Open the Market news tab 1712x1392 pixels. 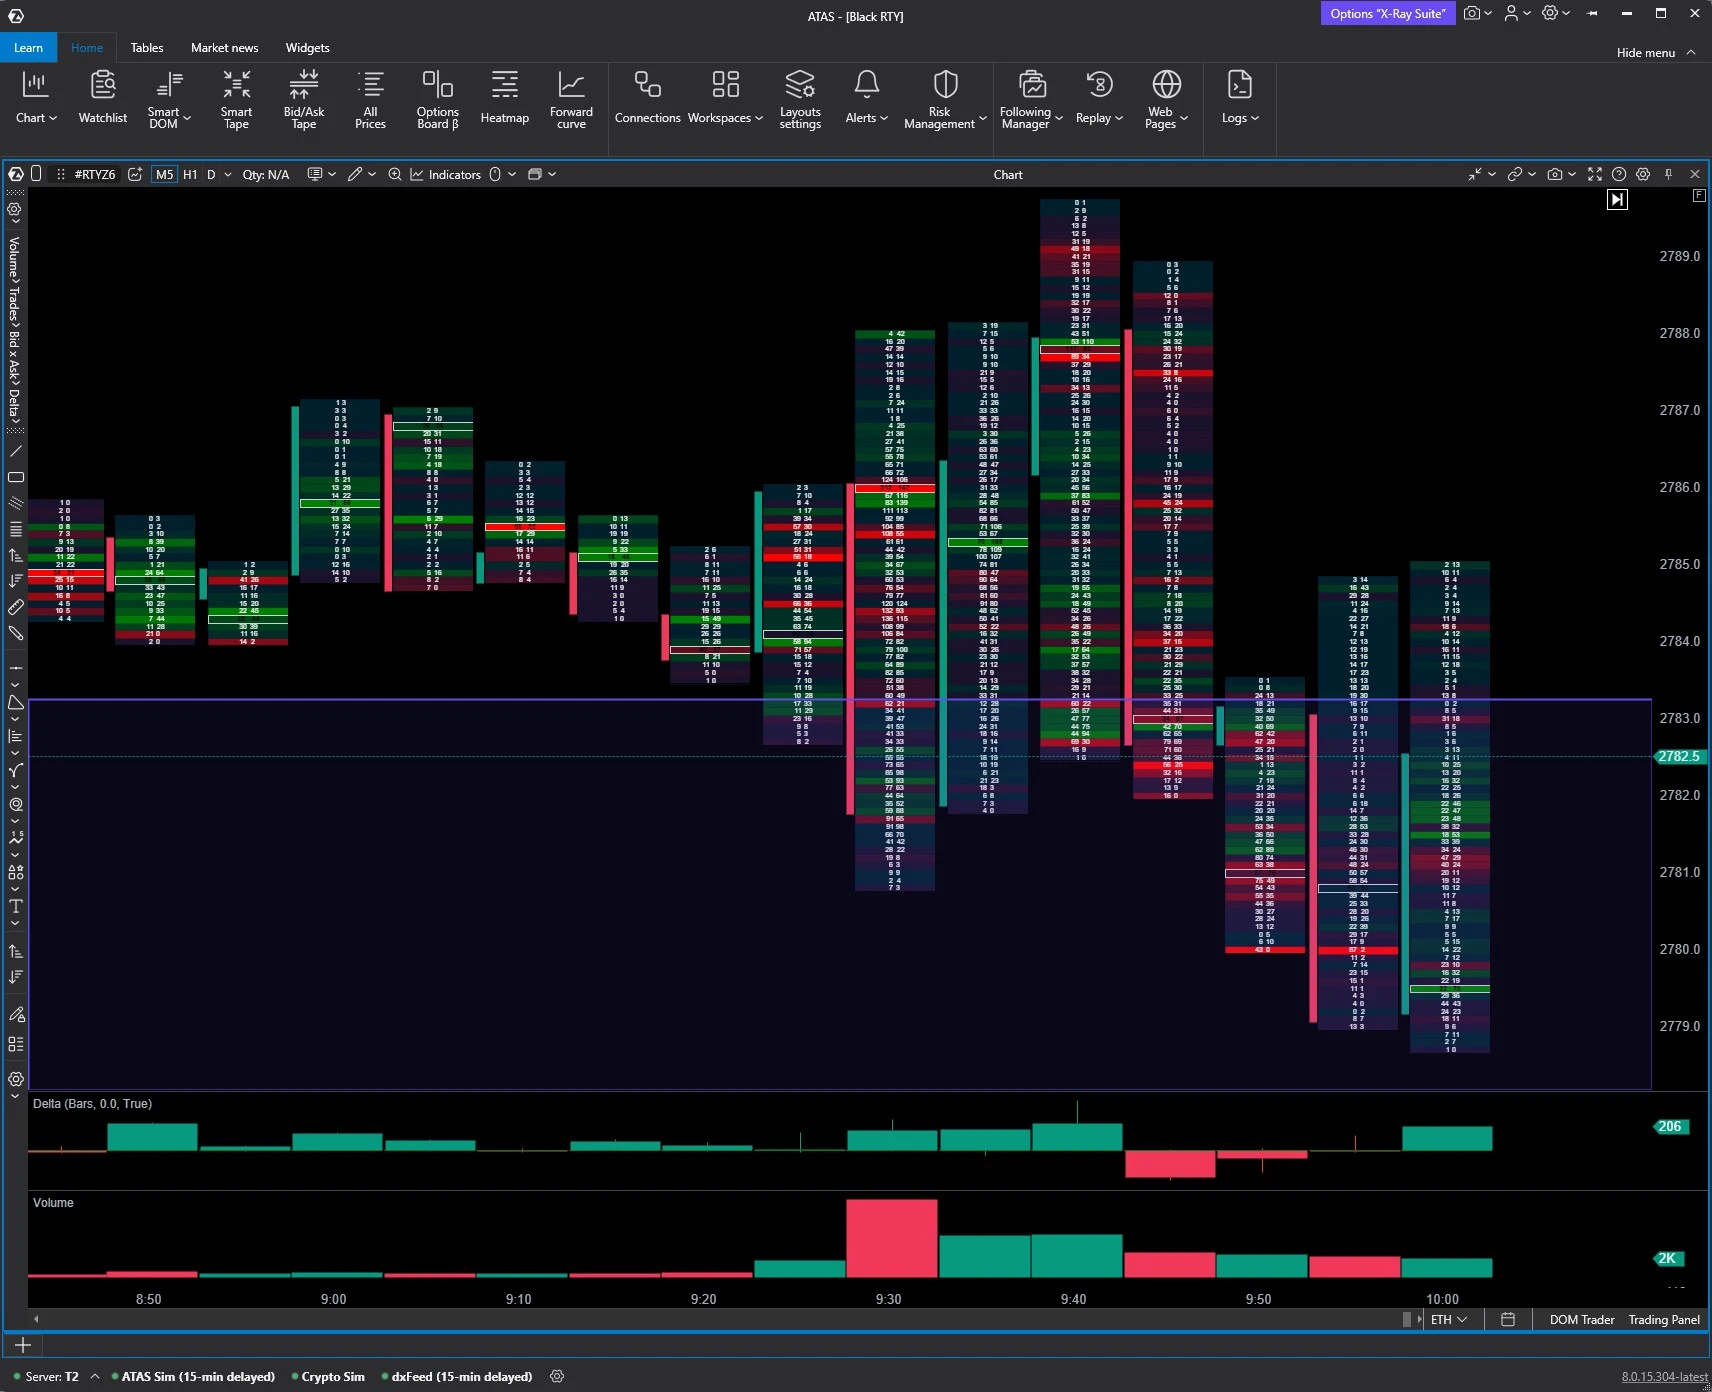[x=225, y=47]
